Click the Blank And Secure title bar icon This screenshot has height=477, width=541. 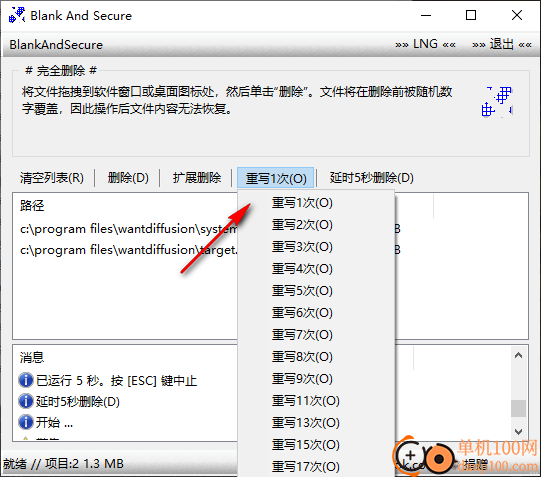coord(17,15)
